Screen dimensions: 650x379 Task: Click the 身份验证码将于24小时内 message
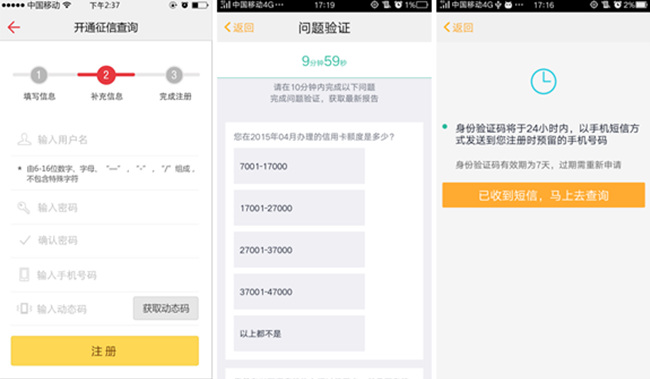(x=547, y=134)
